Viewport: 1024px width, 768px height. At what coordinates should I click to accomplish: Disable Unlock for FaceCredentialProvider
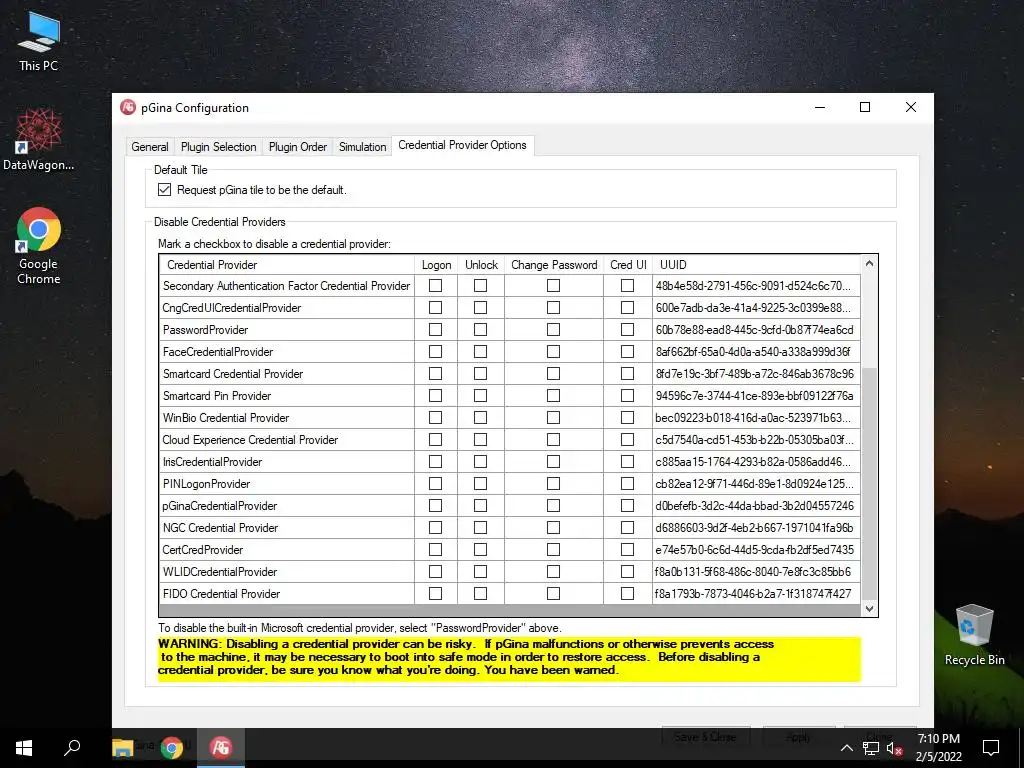(481, 351)
